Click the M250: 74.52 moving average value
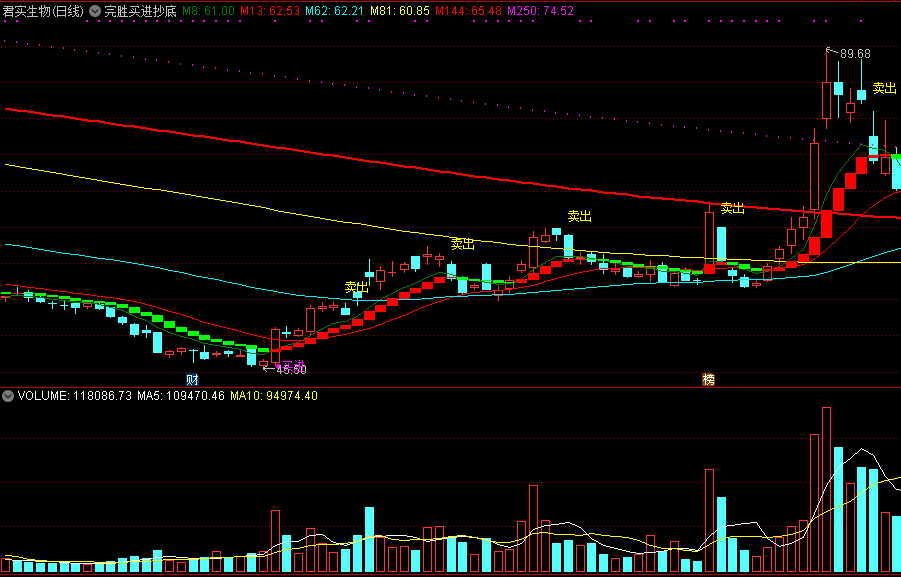The width and height of the screenshot is (901, 577). (x=540, y=11)
